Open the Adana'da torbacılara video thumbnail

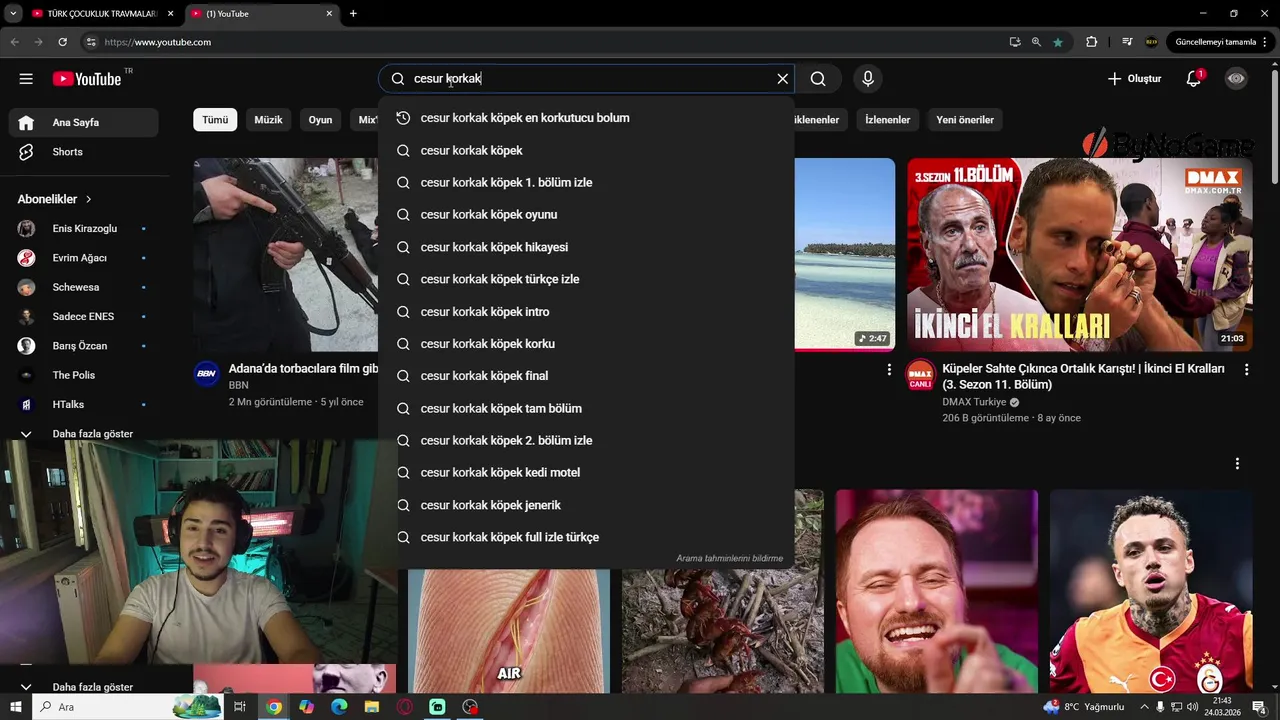[286, 255]
